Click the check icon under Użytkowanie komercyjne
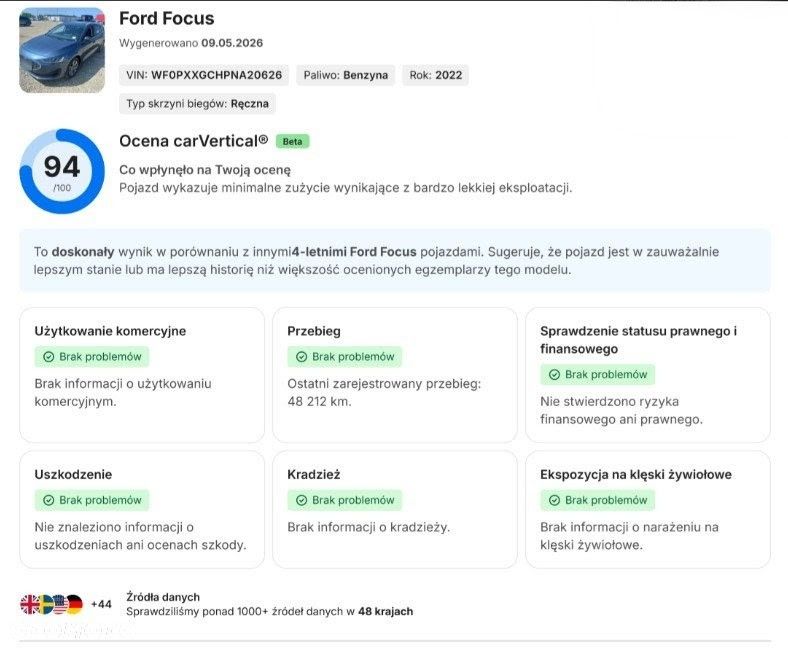This screenshot has height=648, width=788. [49, 357]
